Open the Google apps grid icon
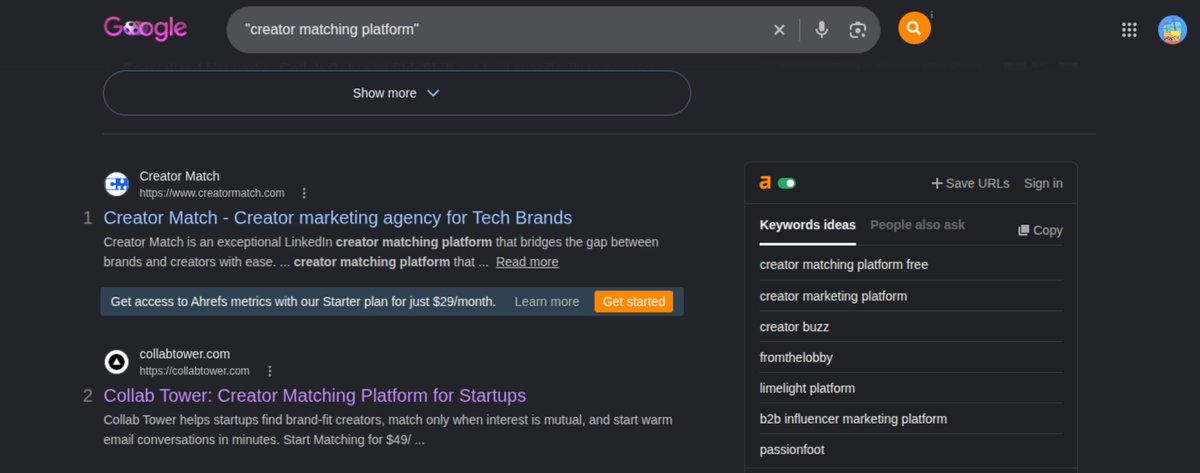The image size is (1200, 473). [x=1129, y=30]
